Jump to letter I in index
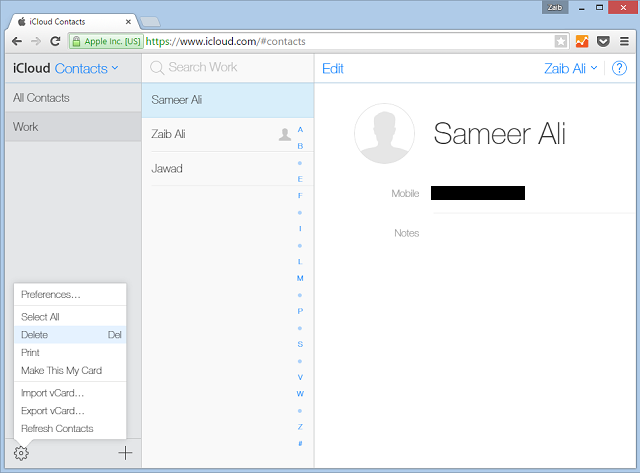 point(300,229)
